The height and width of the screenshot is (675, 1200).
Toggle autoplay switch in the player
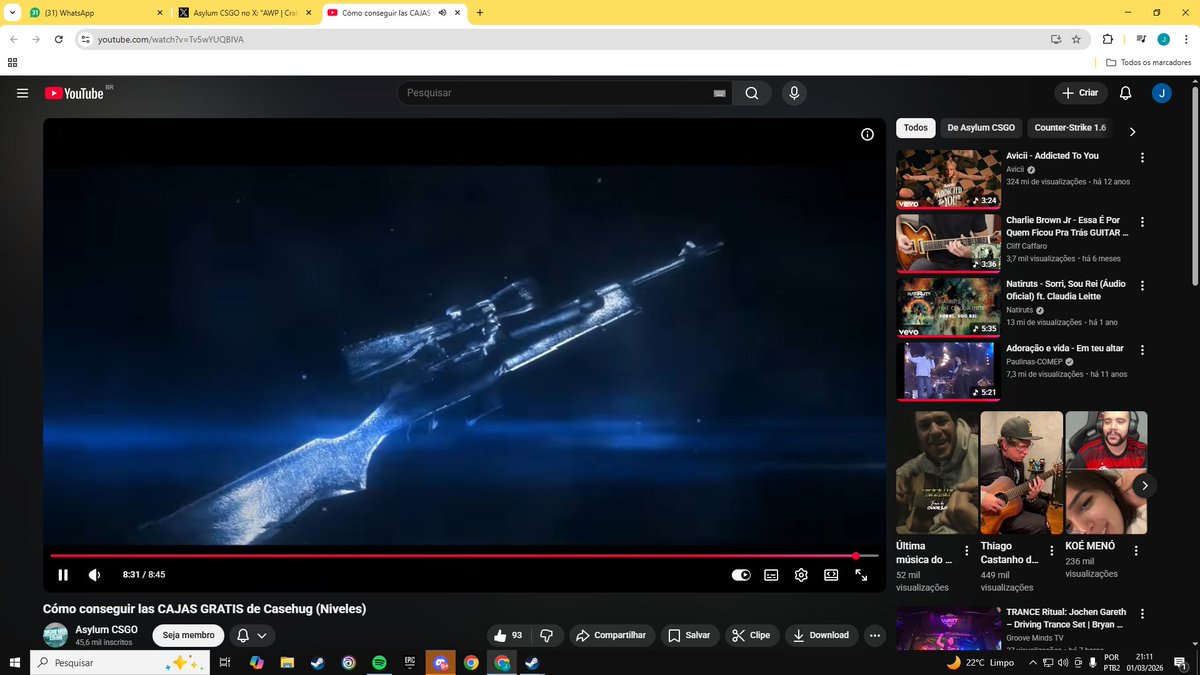click(x=741, y=575)
